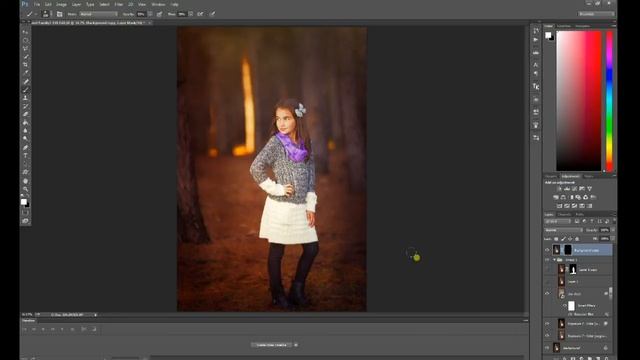Click the rainbow hue slider strip

(x=609, y=101)
